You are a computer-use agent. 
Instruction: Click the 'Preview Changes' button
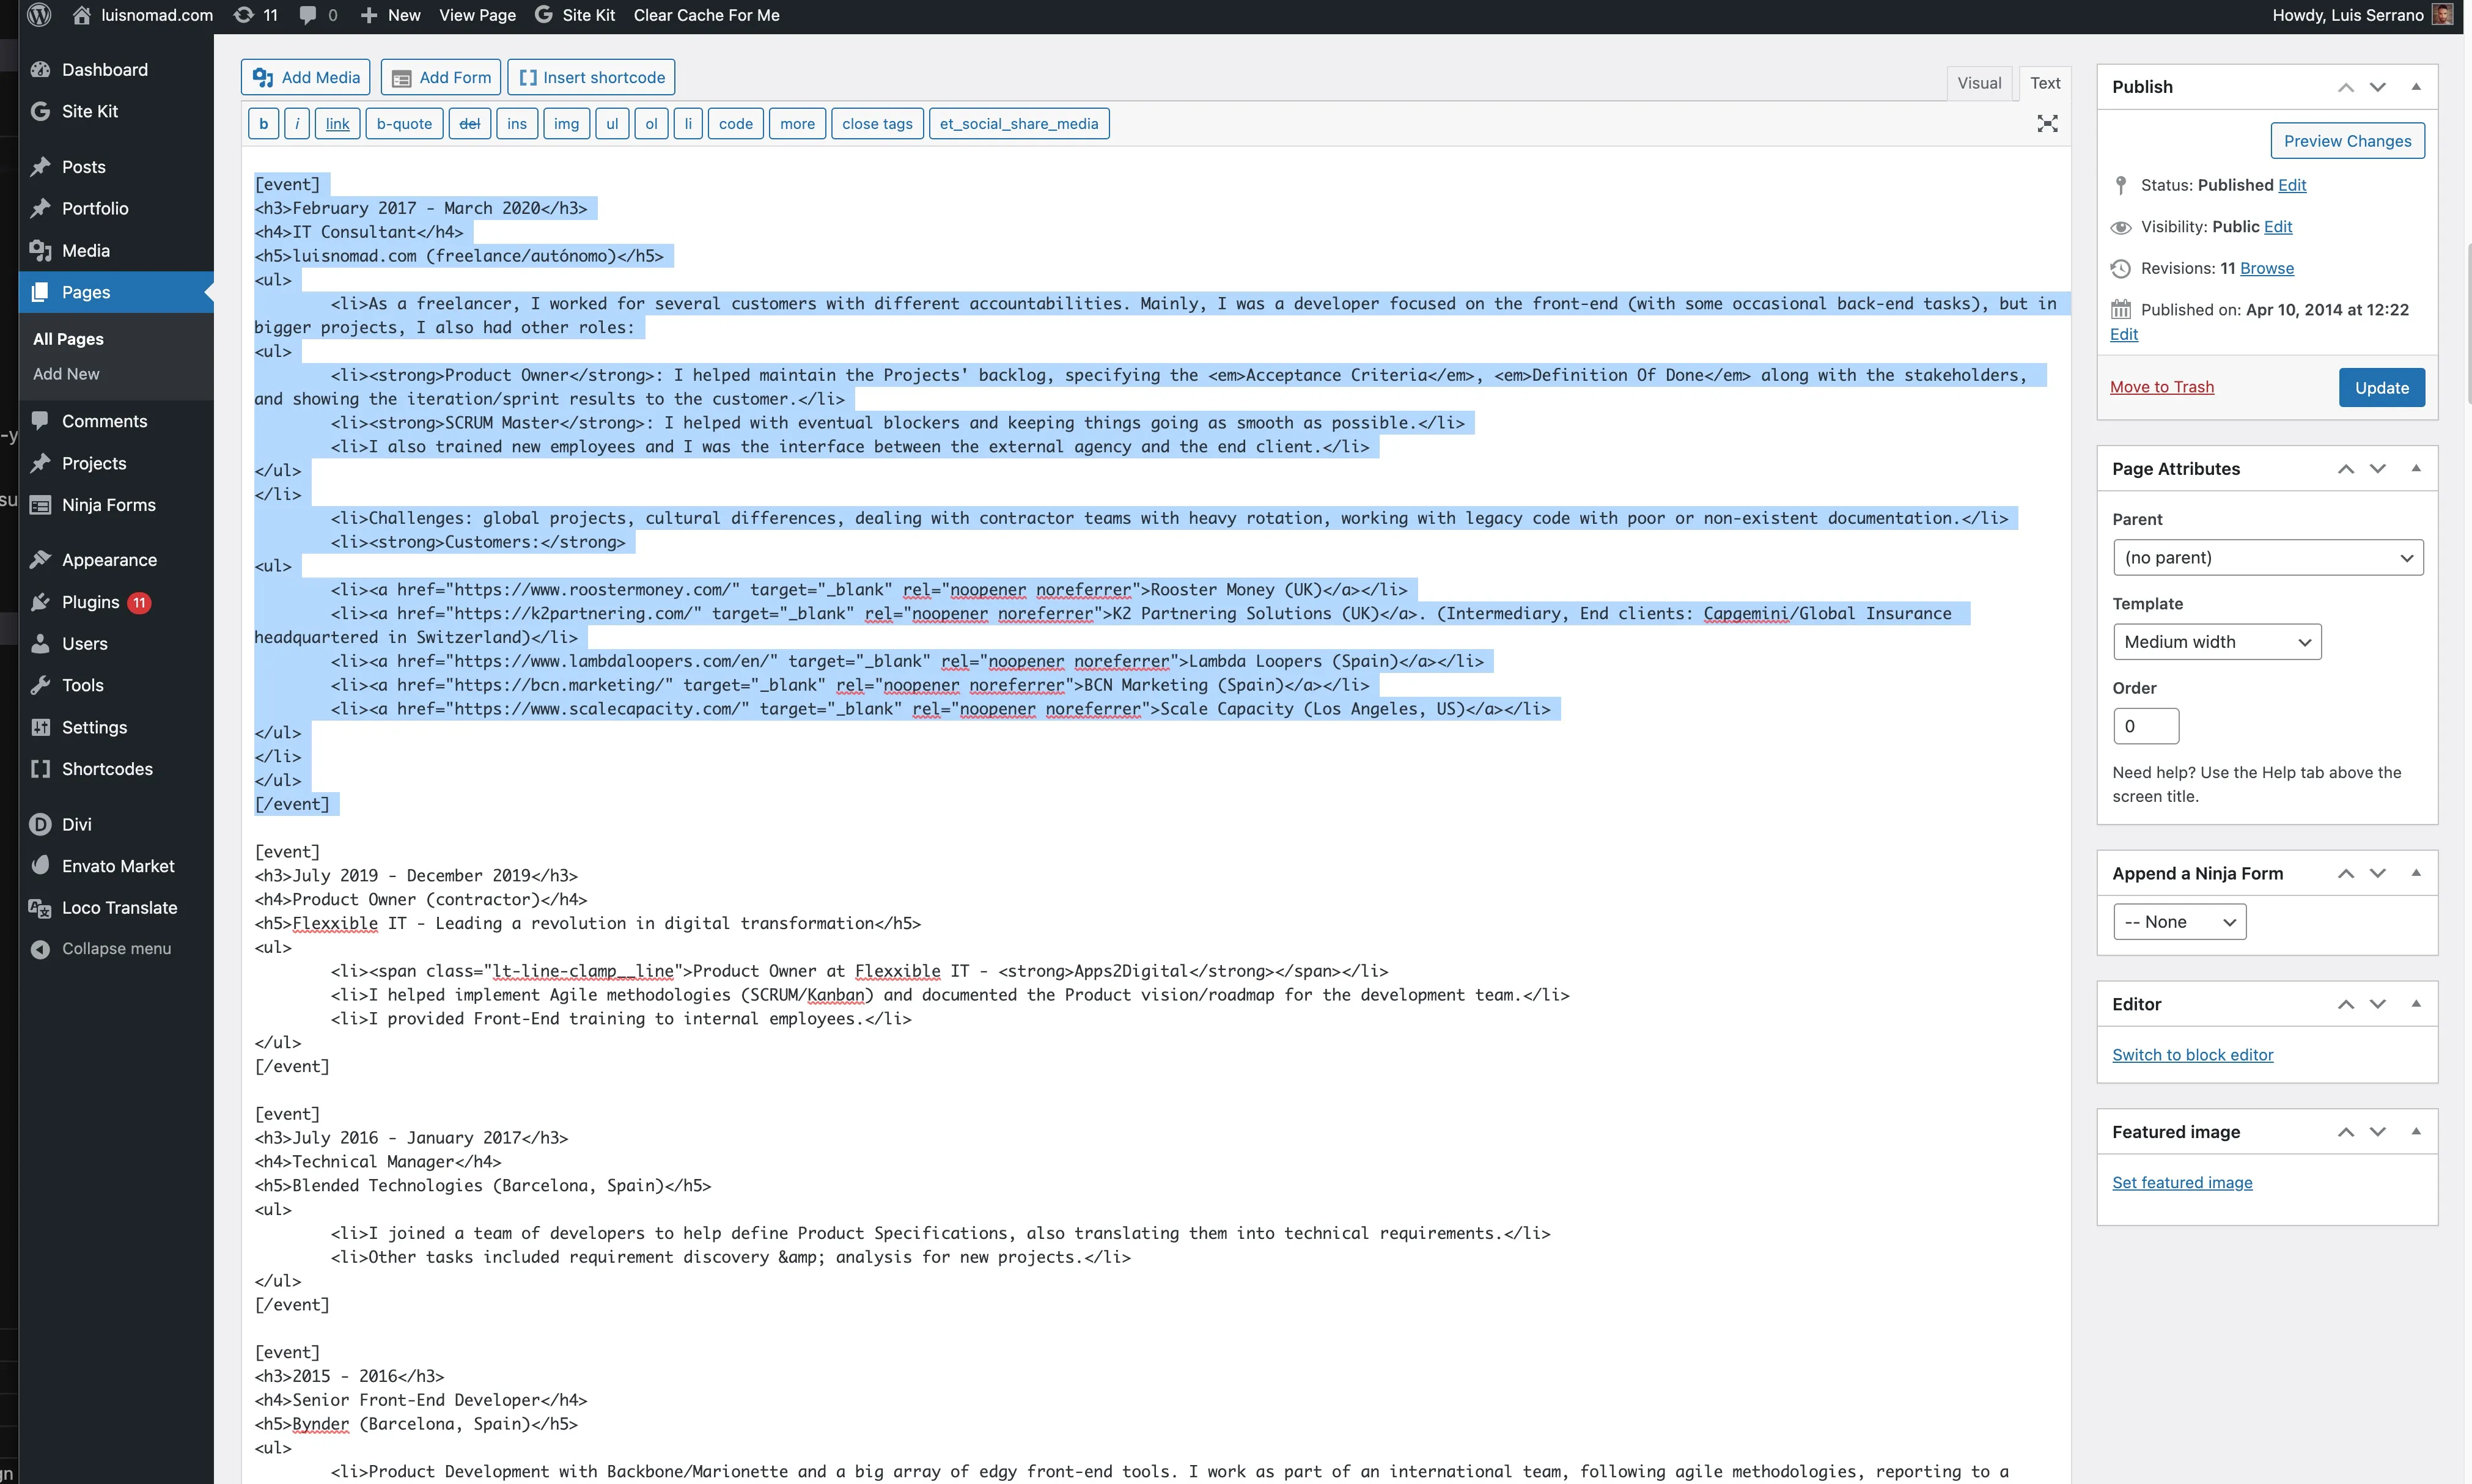coord(2347,139)
